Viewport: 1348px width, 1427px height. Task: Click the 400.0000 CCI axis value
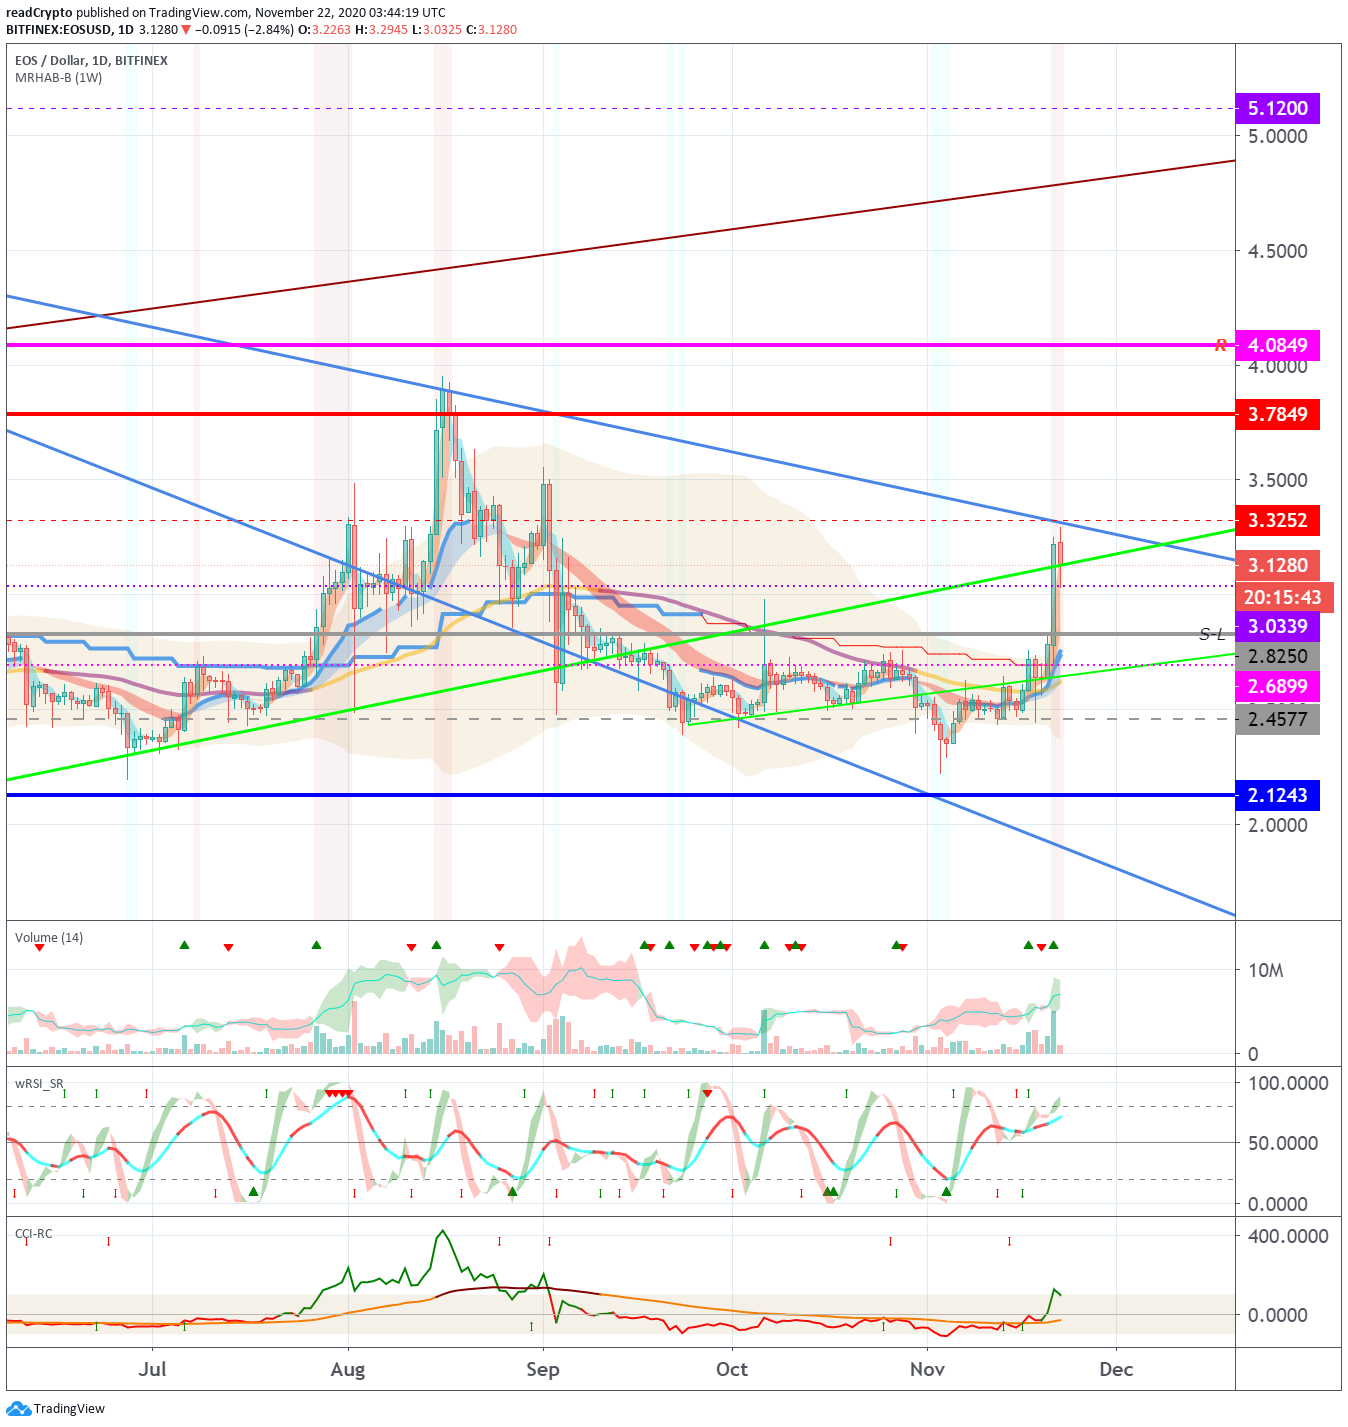(x=1288, y=1236)
